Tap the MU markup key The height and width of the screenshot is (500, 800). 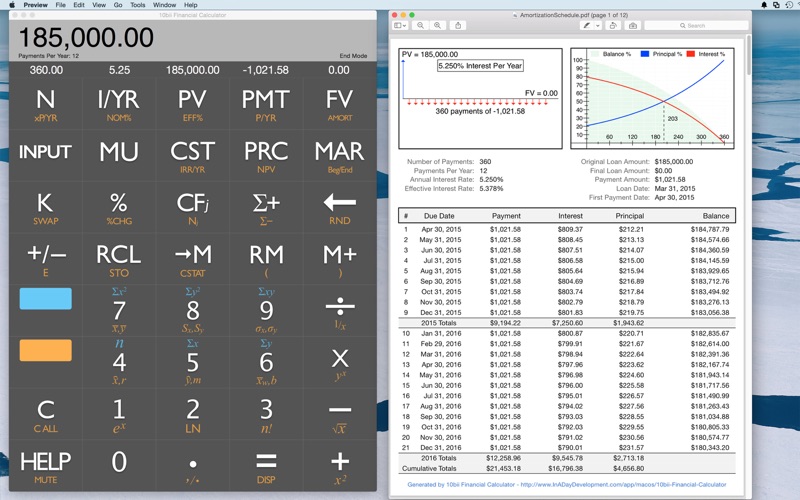tap(119, 156)
